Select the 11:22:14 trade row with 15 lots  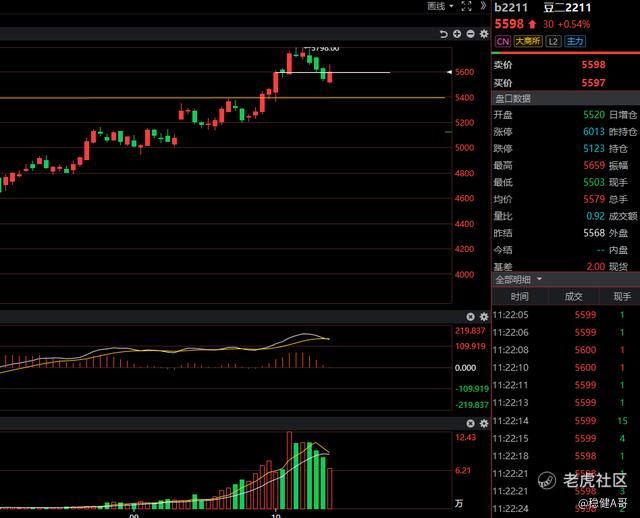pyautogui.click(x=565, y=421)
